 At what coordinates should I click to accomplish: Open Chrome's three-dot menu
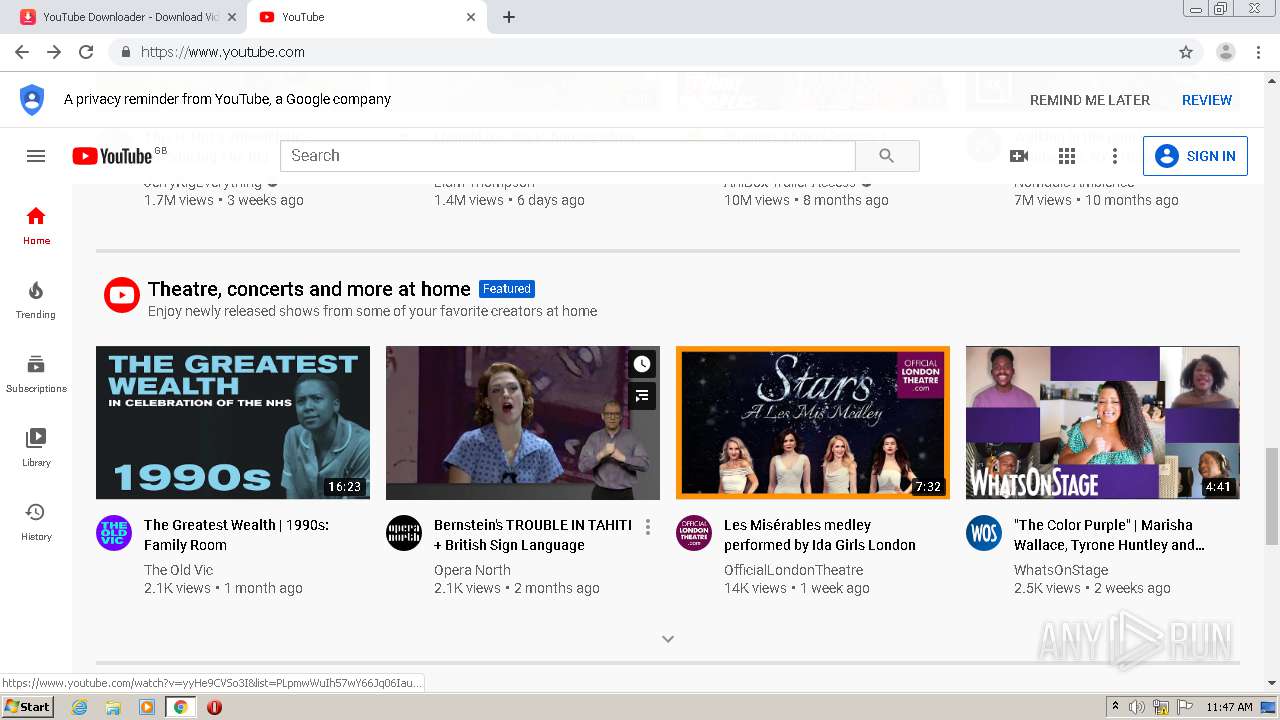(x=1258, y=52)
